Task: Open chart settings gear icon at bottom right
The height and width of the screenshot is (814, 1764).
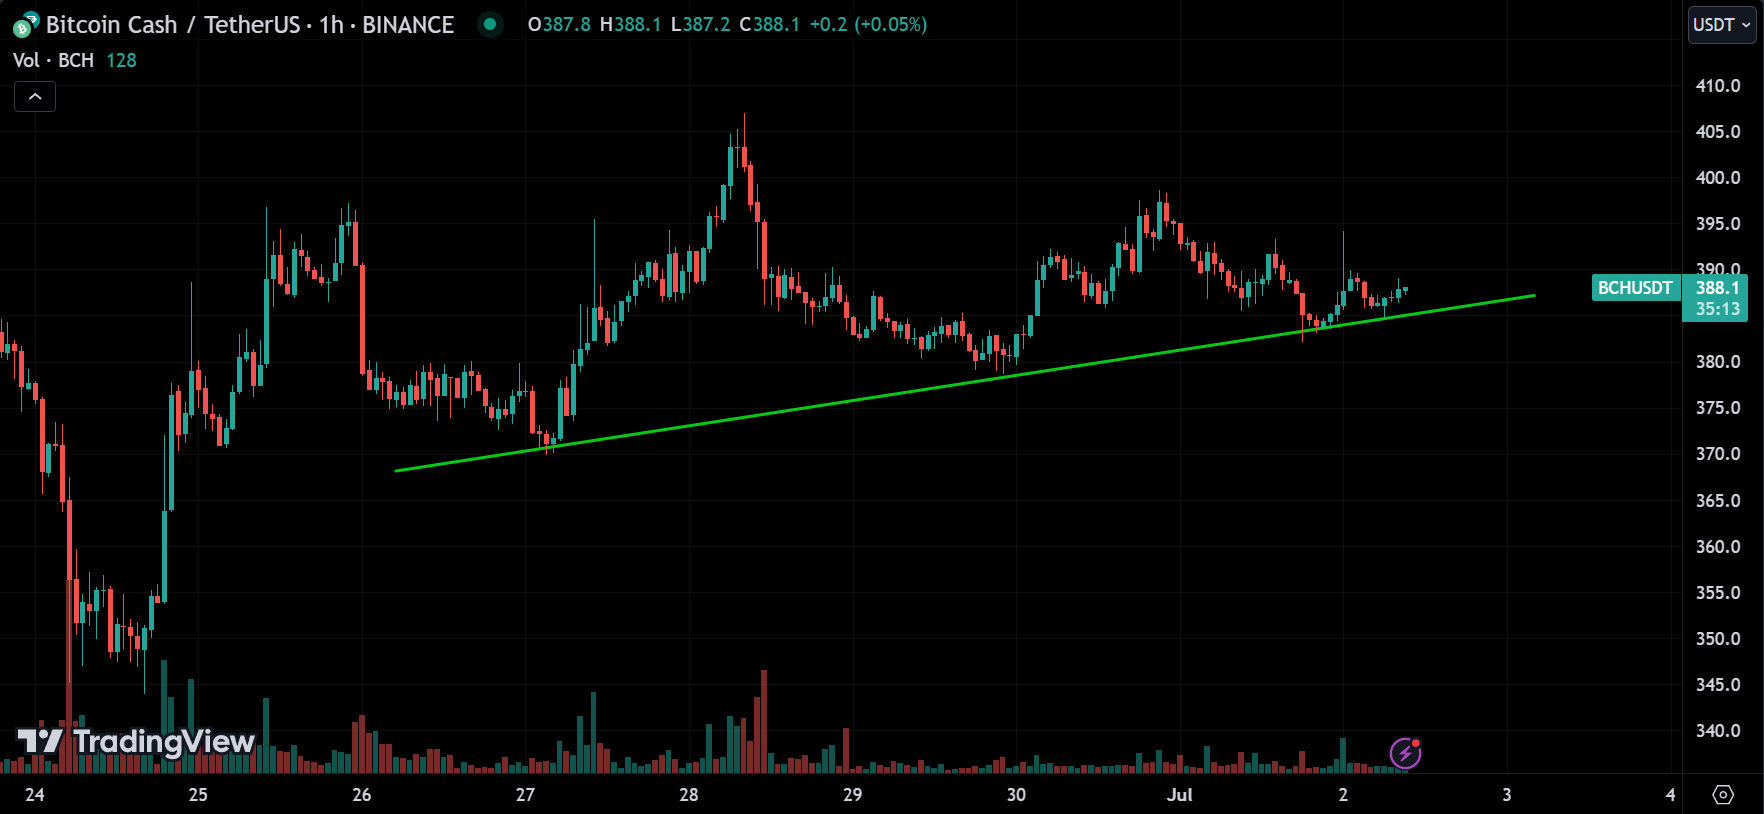Action: [x=1723, y=794]
